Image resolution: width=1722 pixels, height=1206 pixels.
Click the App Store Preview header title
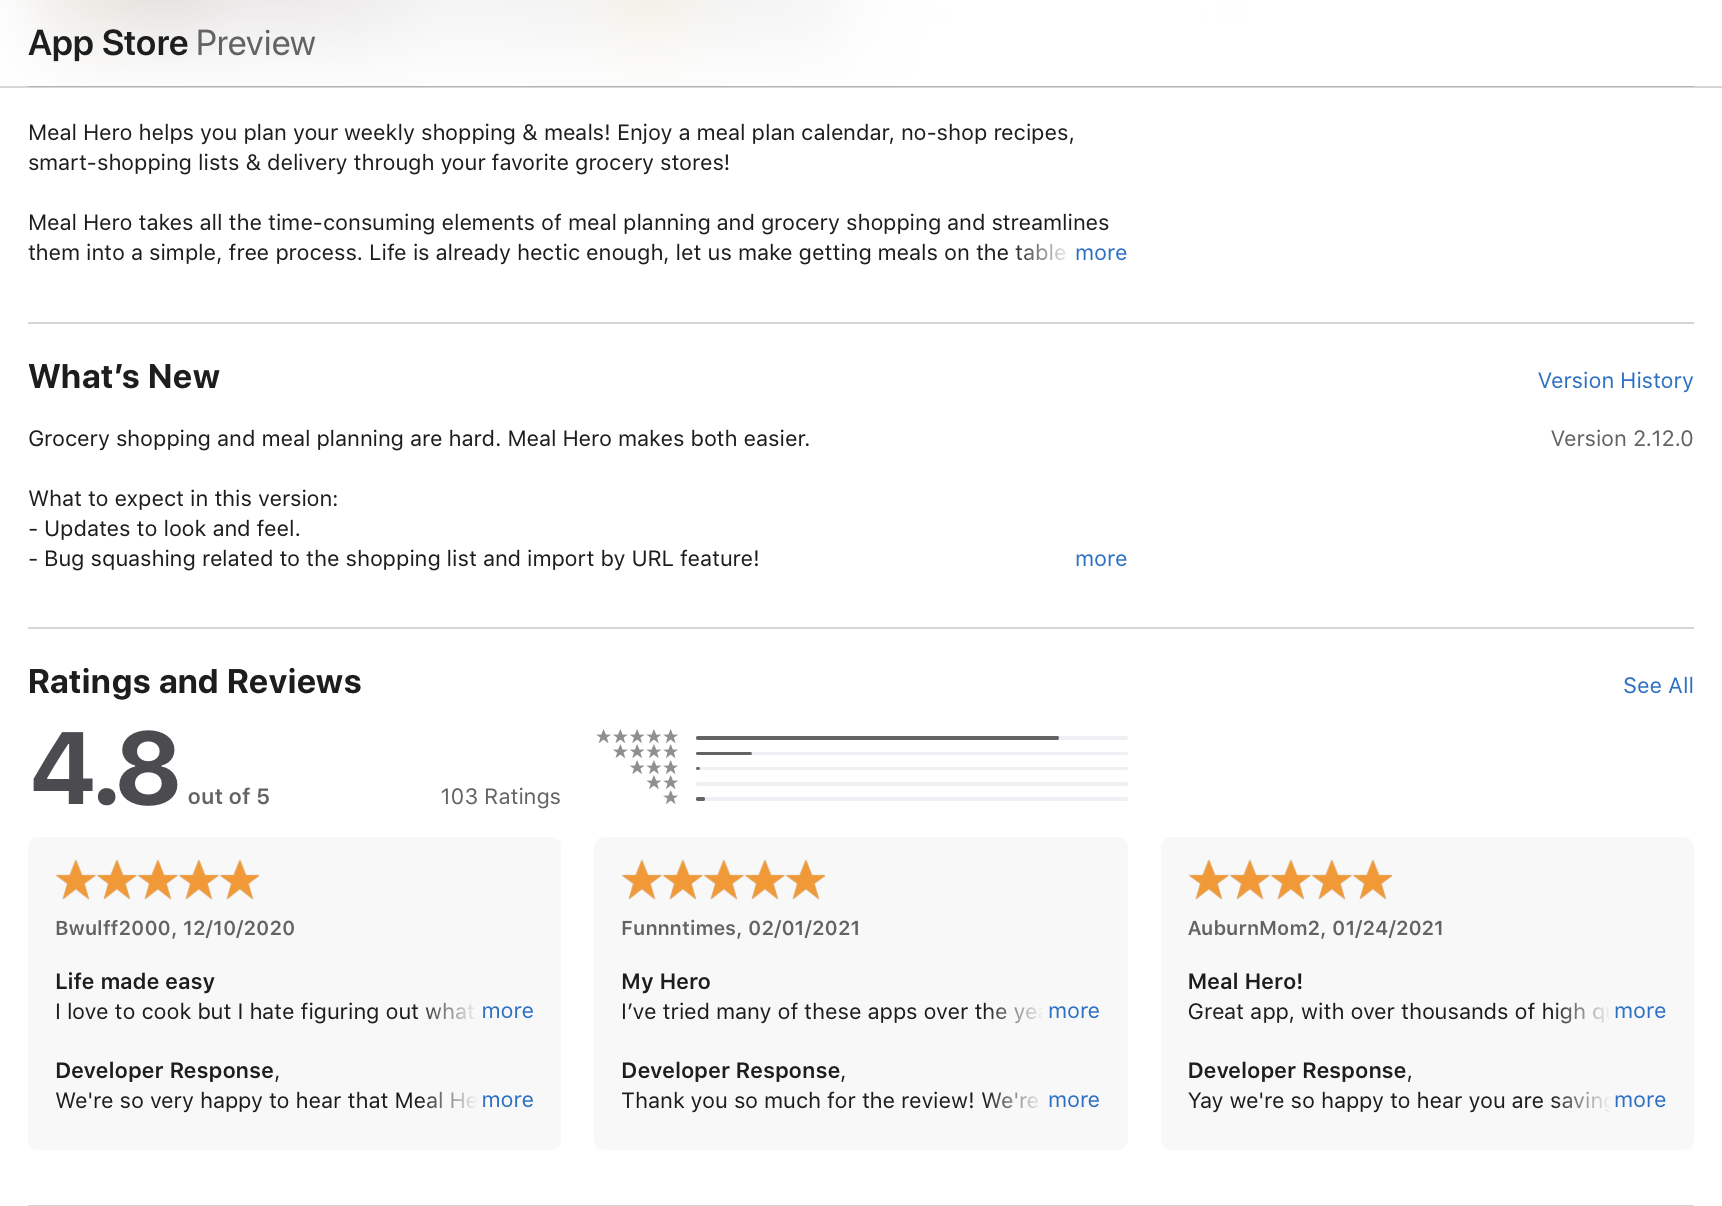[171, 43]
